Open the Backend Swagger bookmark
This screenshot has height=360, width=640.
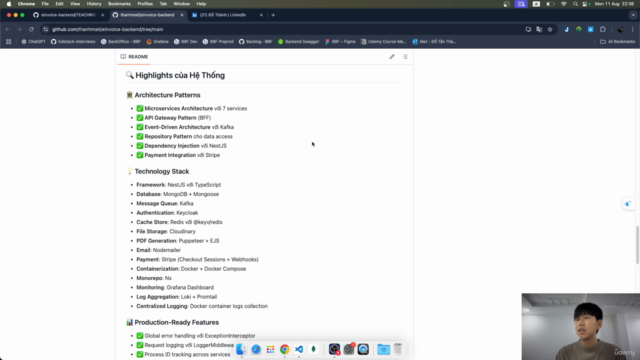[x=298, y=42]
